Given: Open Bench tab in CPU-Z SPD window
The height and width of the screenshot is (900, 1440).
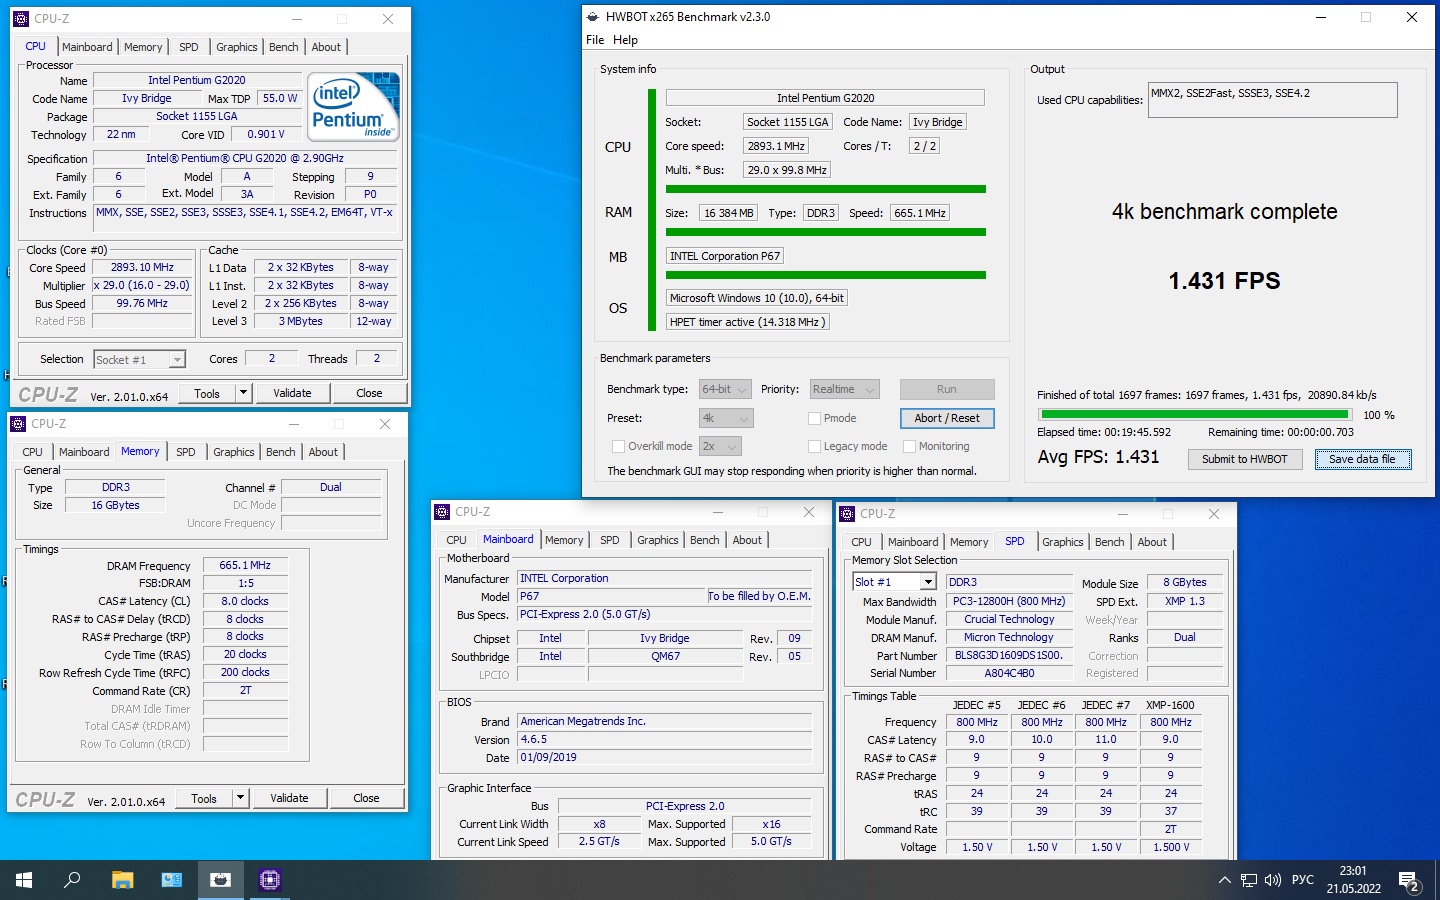Looking at the screenshot, I should pos(1110,542).
